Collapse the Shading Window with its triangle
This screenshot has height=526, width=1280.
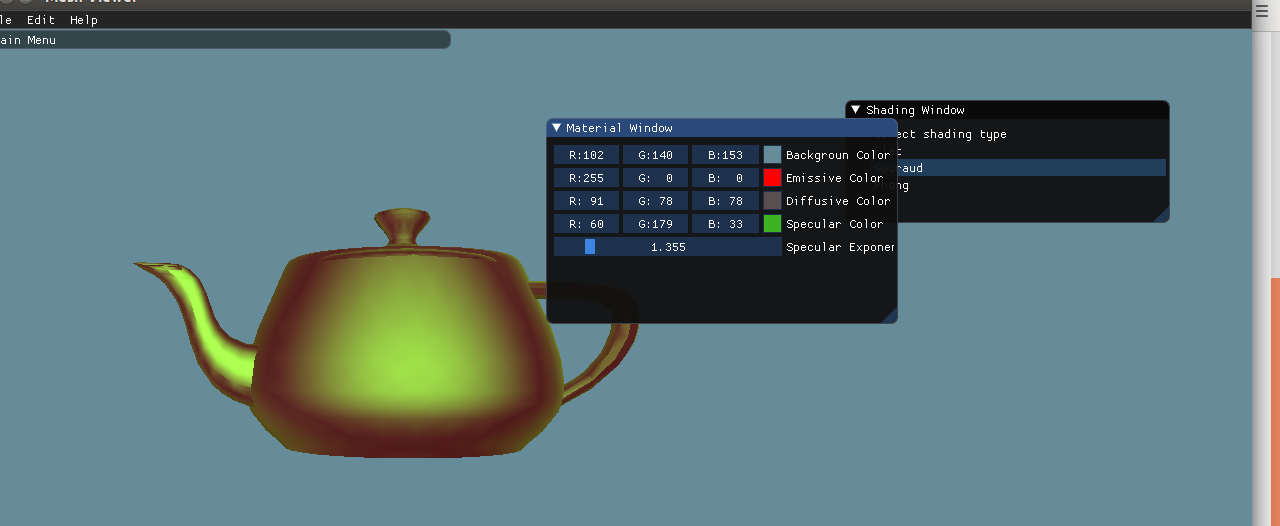[856, 110]
